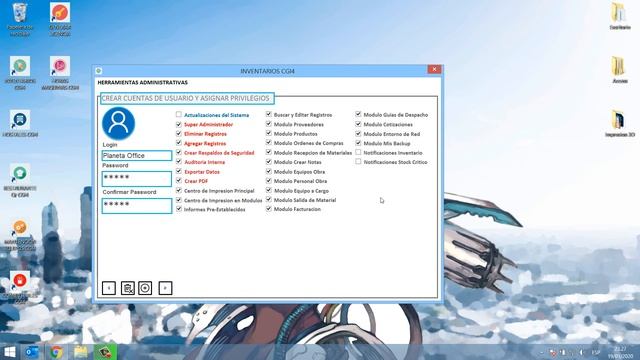The image size is (640, 360).
Task: Click the taskbar clock and date
Action: pos(620,352)
